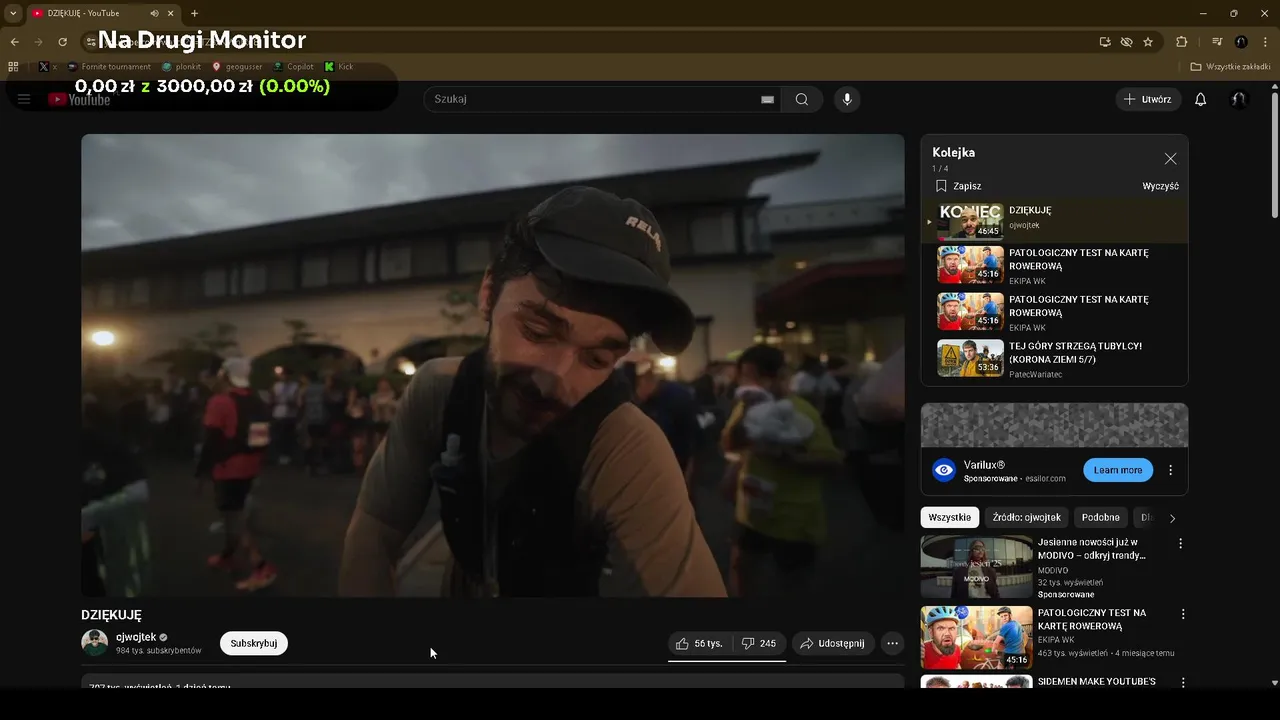Image resolution: width=1280 pixels, height=720 pixels.
Task: Open the cjwojtek channel avatar
Action: (x=94, y=643)
